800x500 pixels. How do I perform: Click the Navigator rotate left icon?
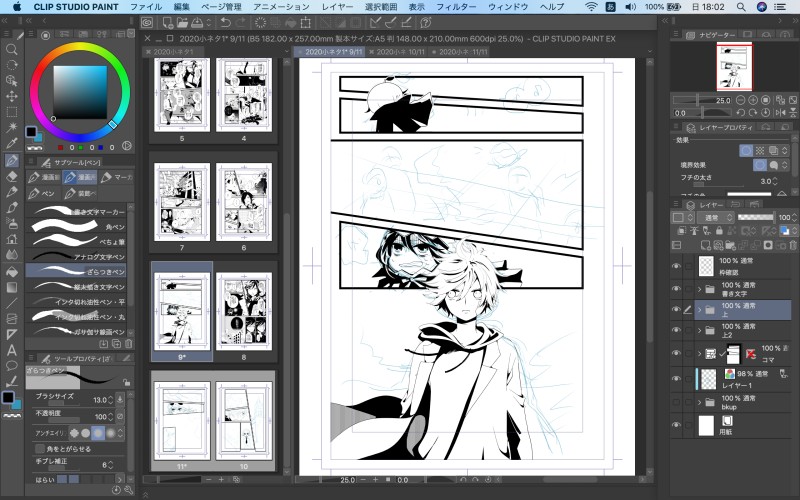point(740,113)
